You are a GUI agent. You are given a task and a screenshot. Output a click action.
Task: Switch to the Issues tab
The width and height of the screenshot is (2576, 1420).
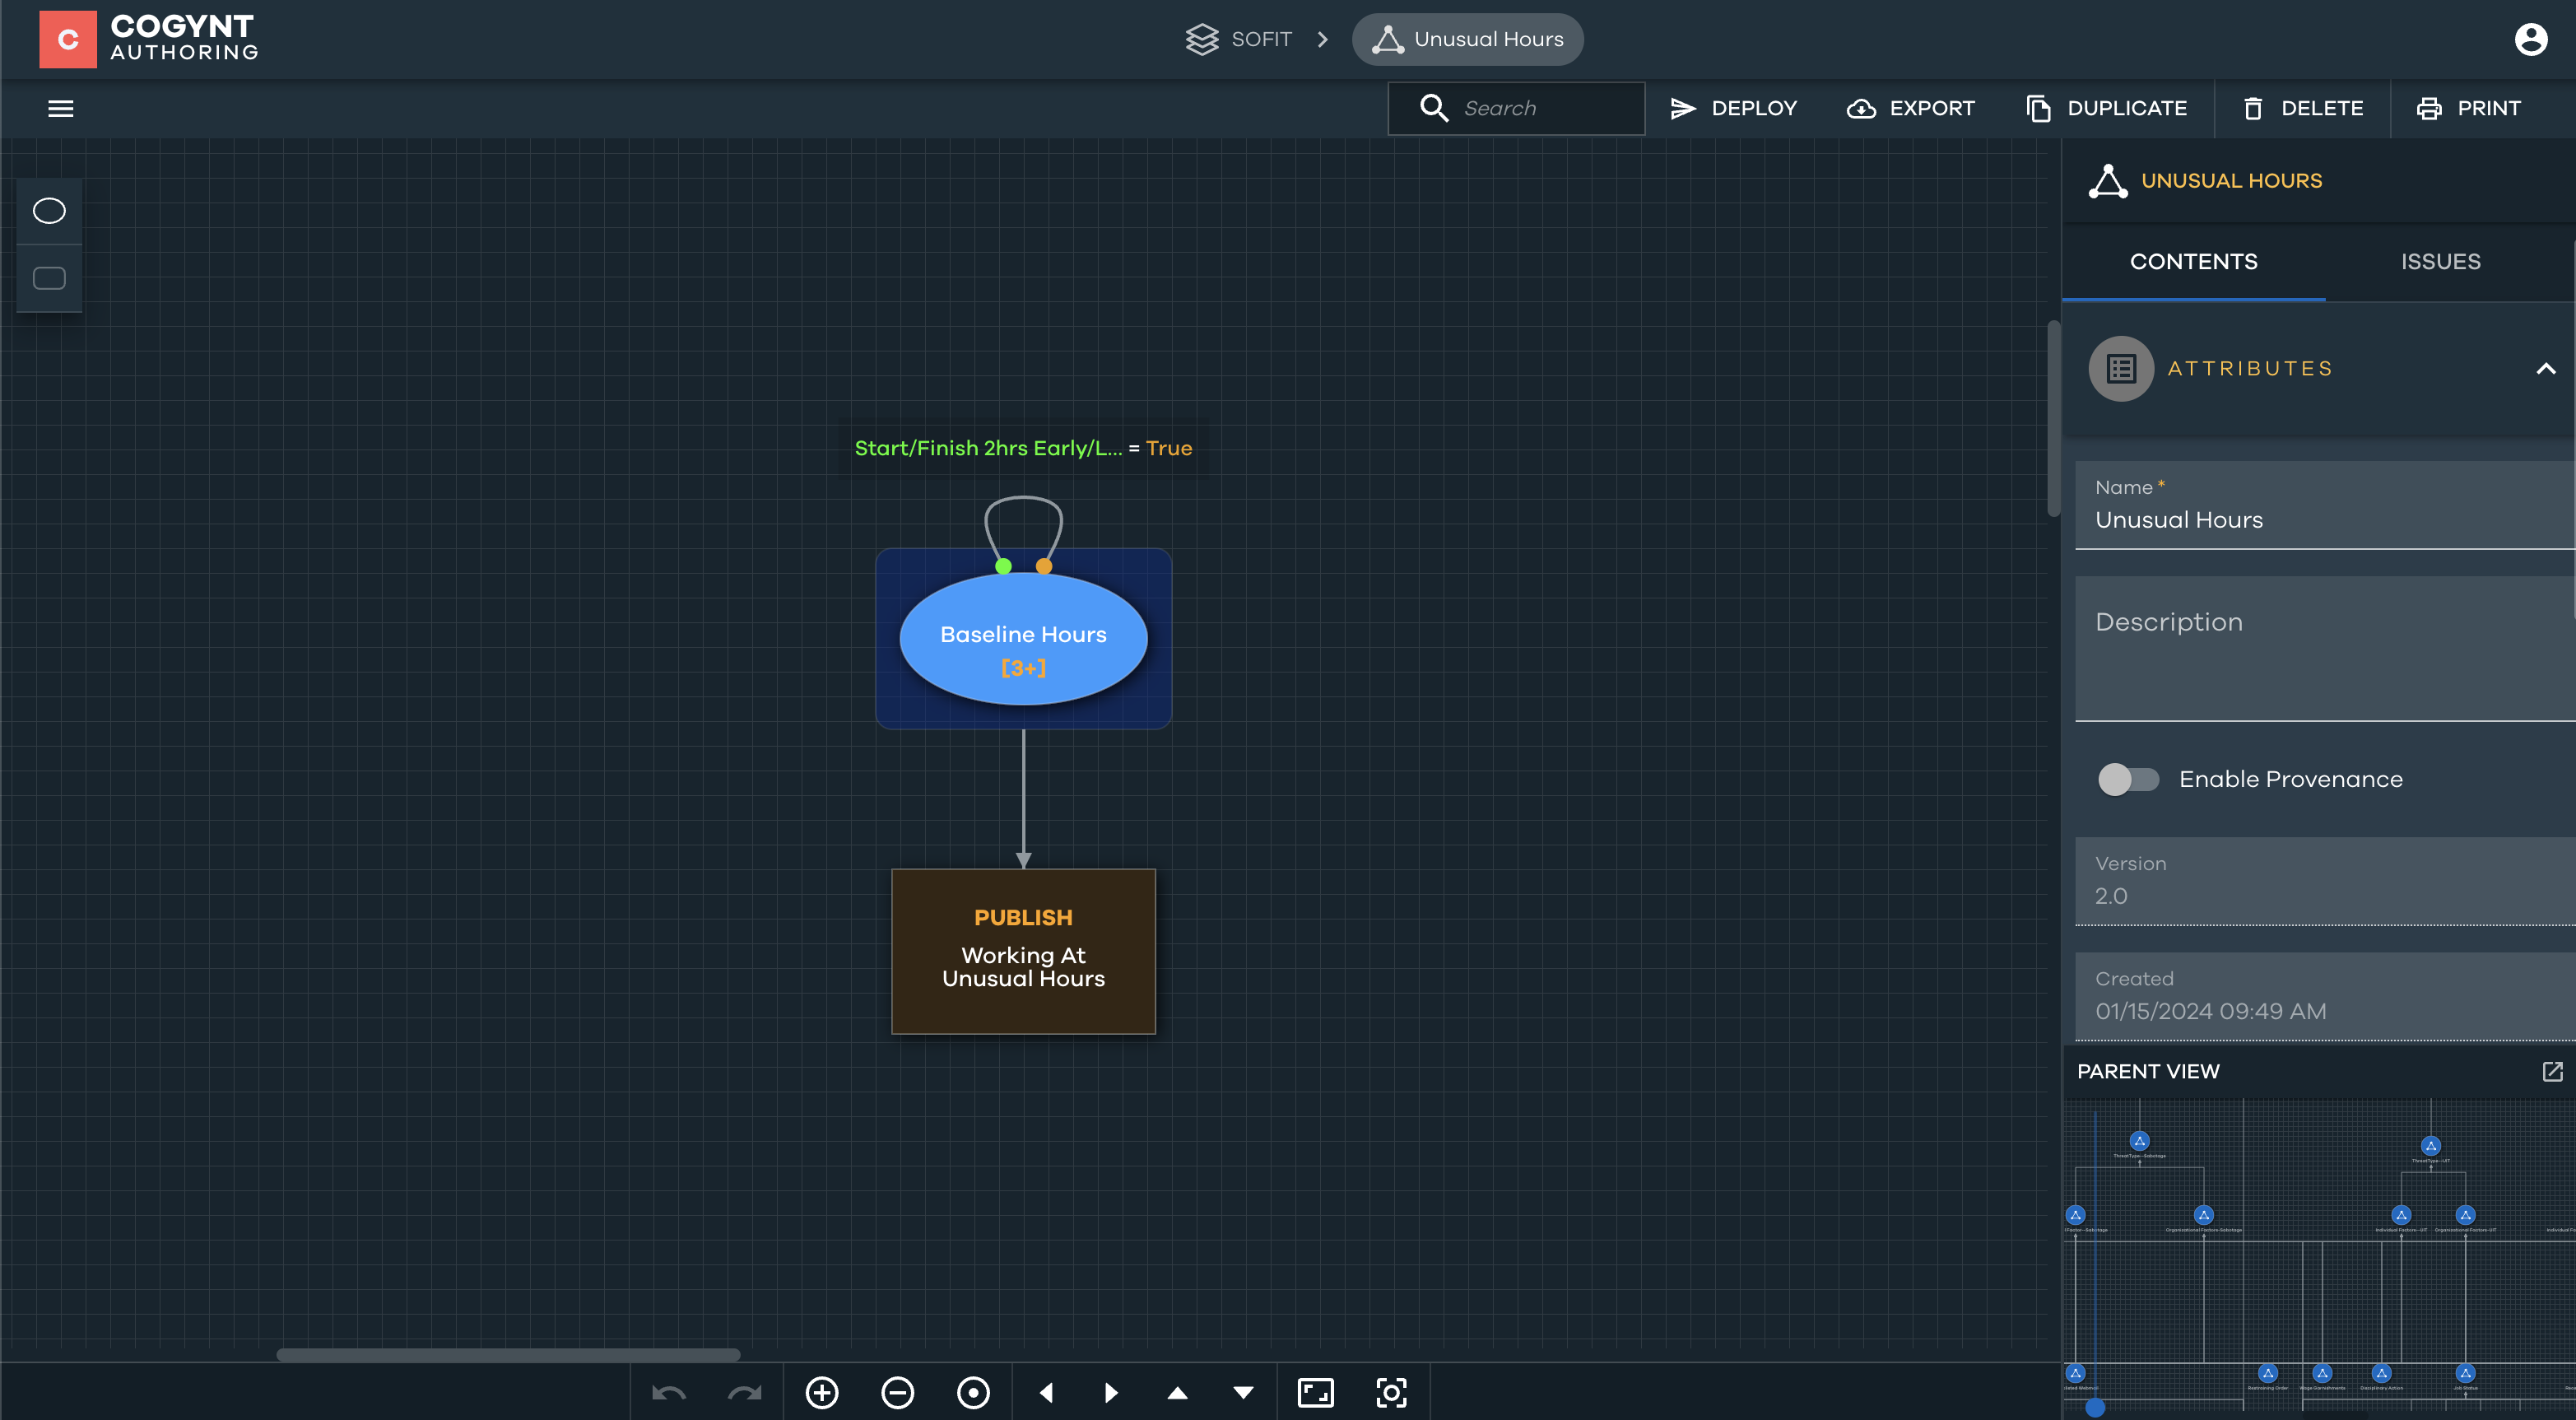click(2440, 262)
